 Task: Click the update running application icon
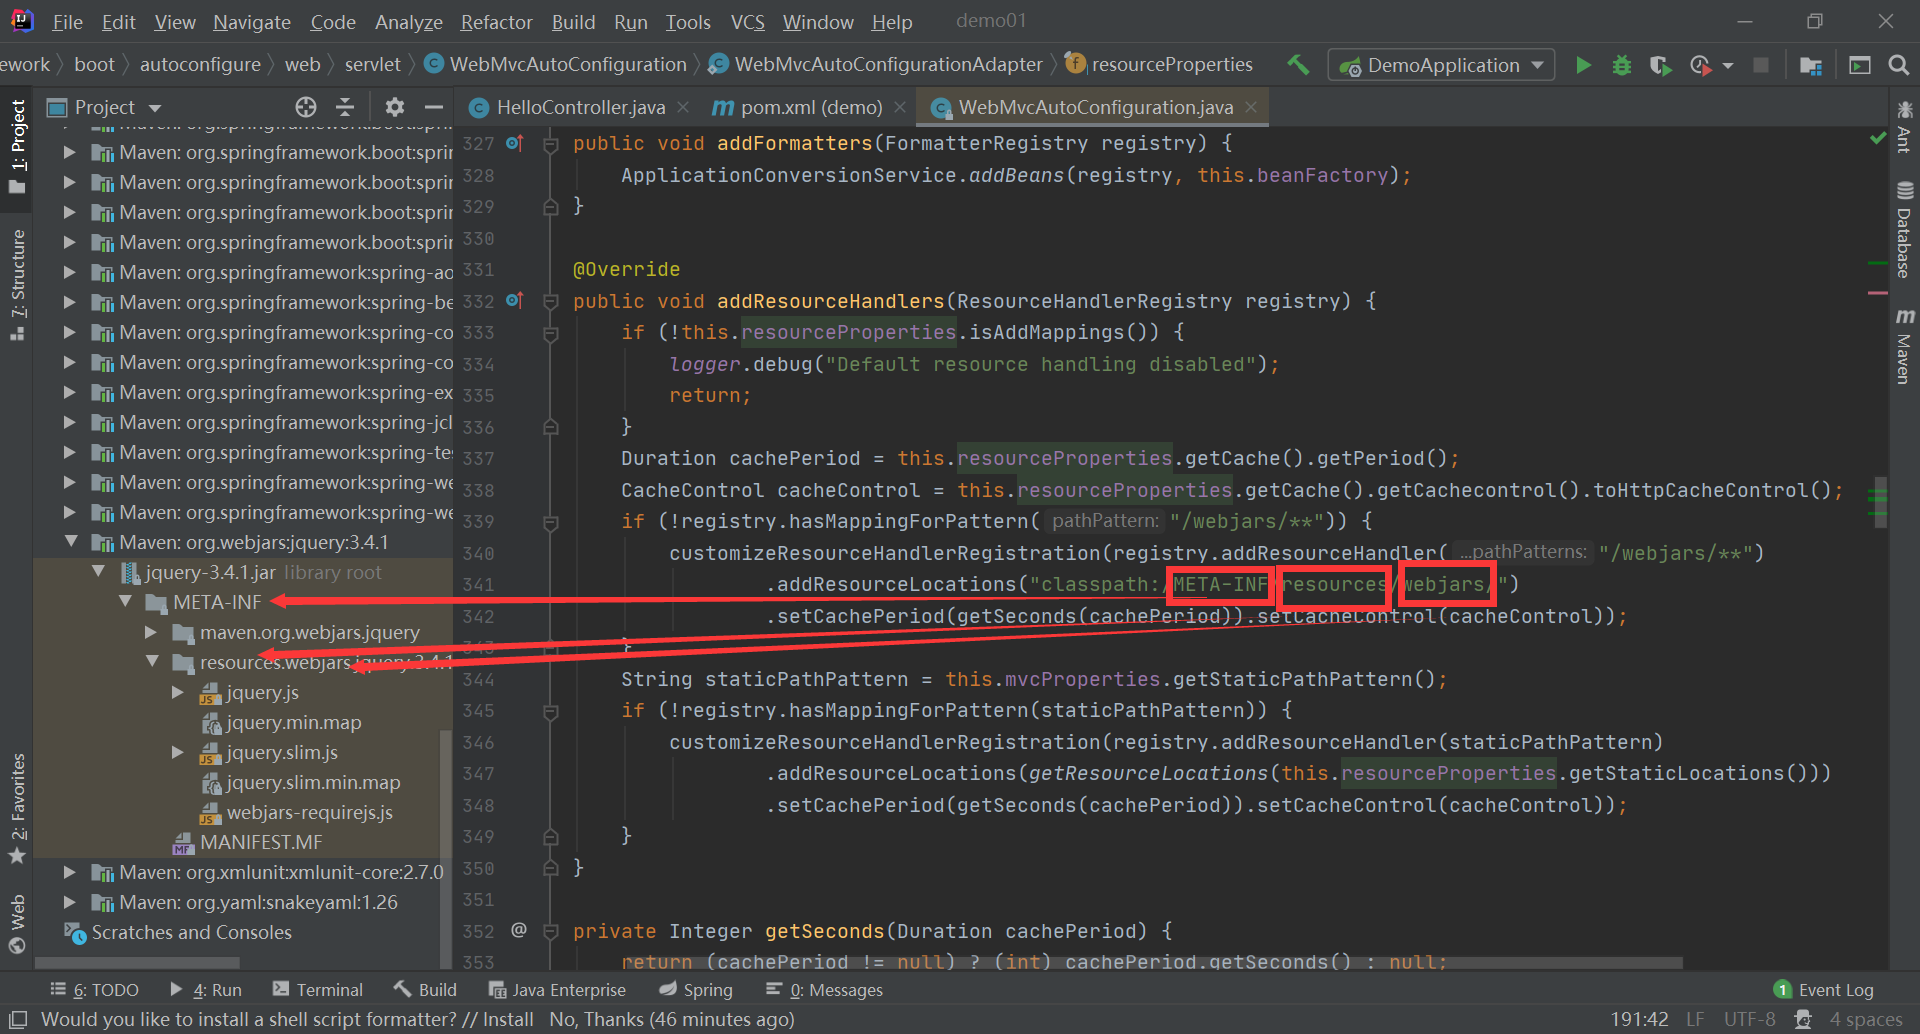click(x=1859, y=65)
